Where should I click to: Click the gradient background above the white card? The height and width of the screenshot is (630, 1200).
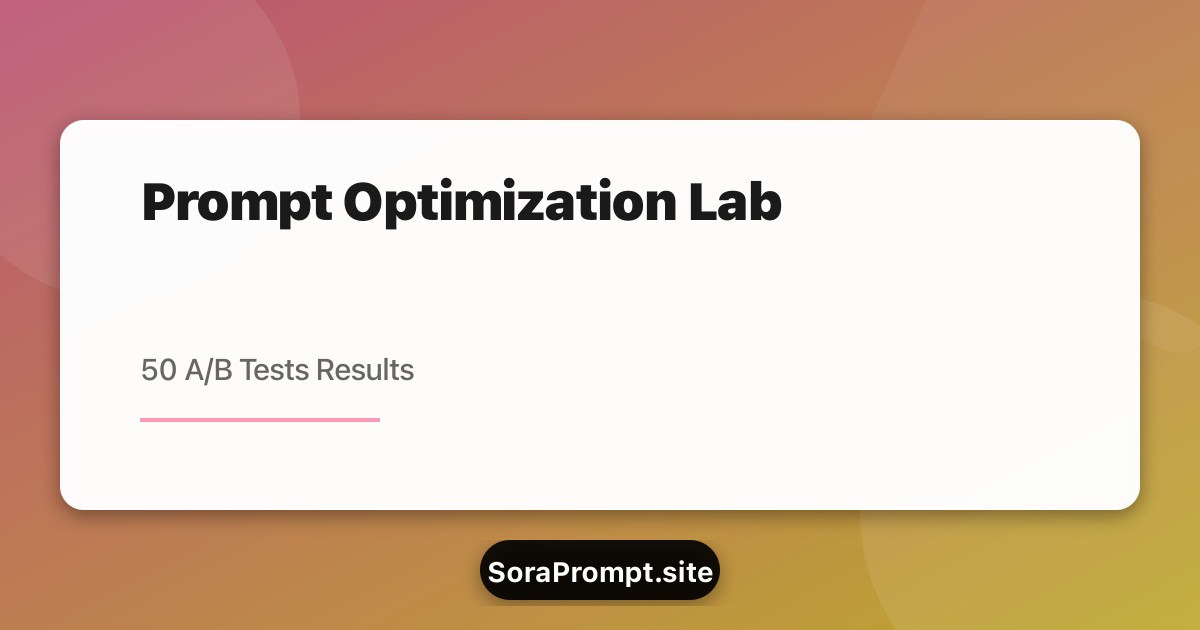pyautogui.click(x=600, y=60)
